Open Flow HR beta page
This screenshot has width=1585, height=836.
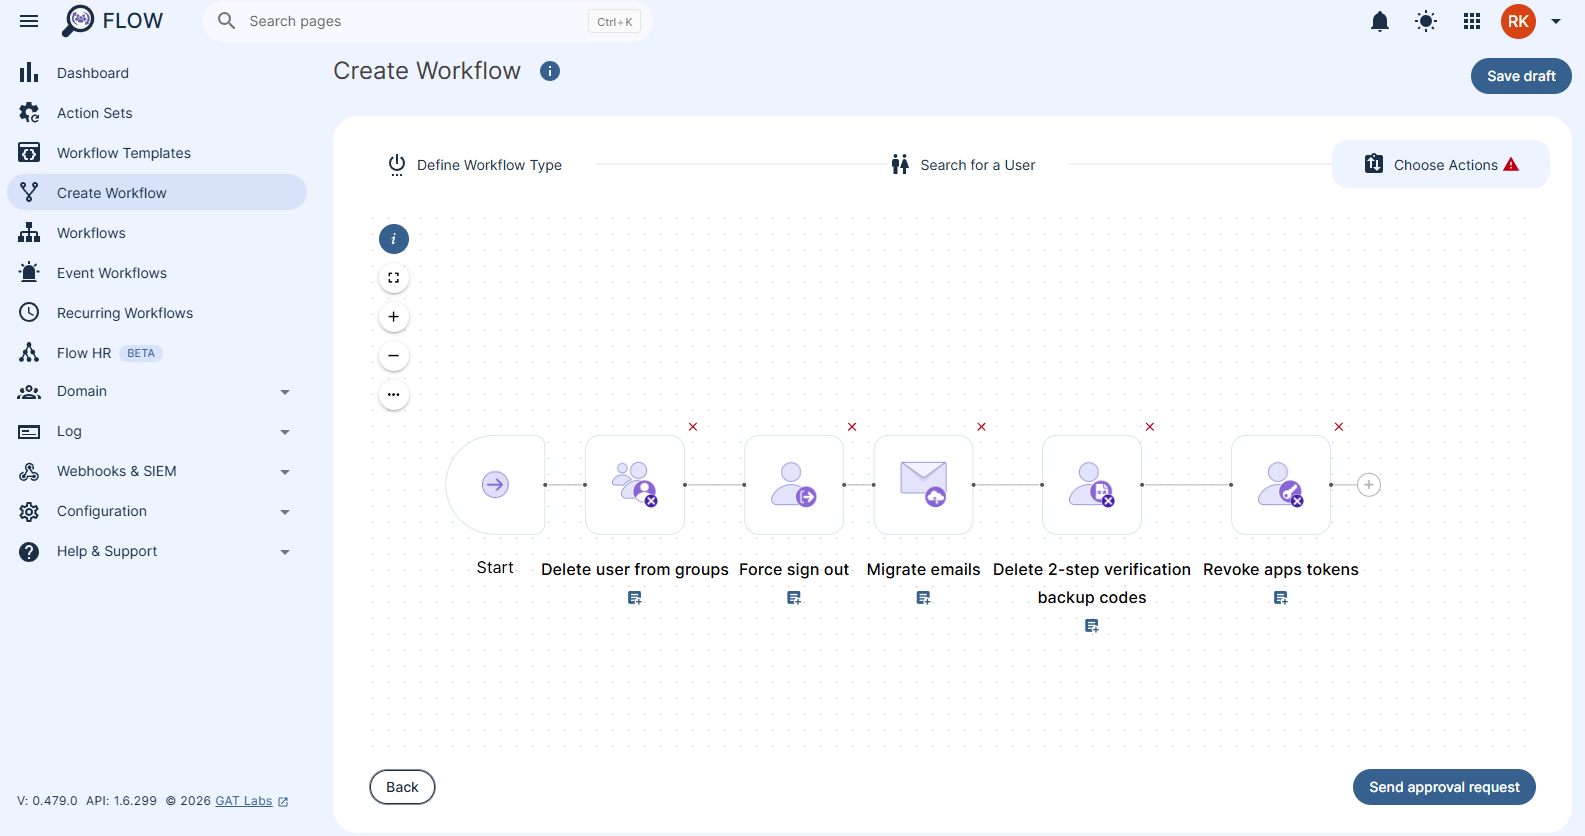tap(157, 352)
